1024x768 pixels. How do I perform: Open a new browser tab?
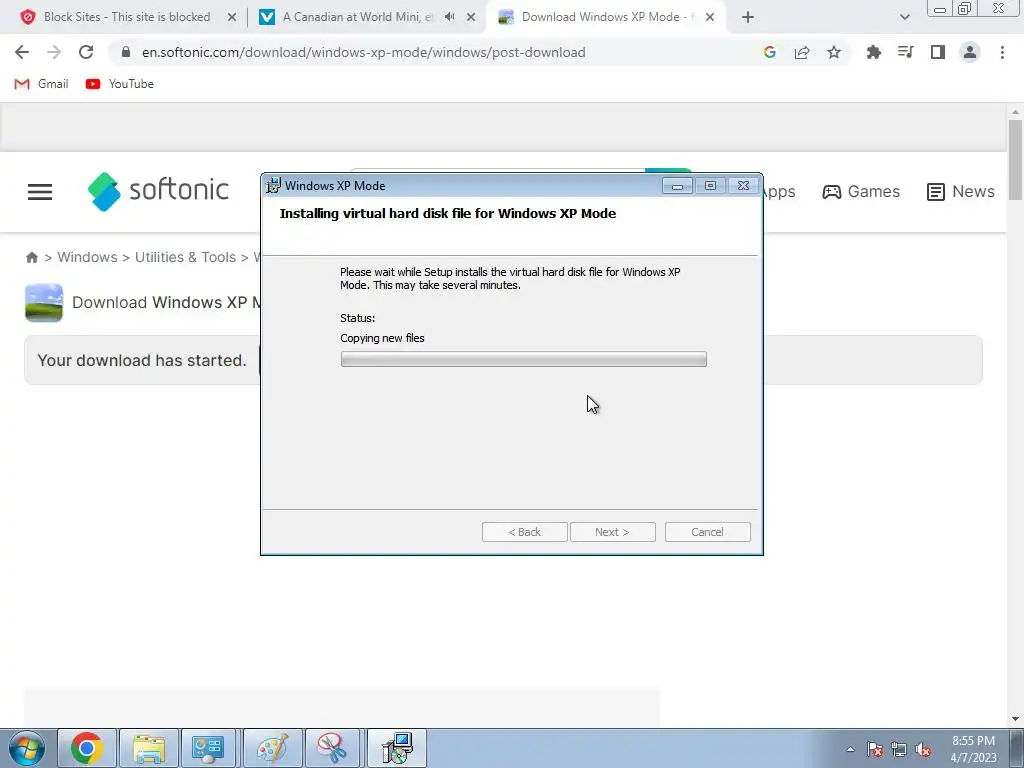click(x=748, y=17)
